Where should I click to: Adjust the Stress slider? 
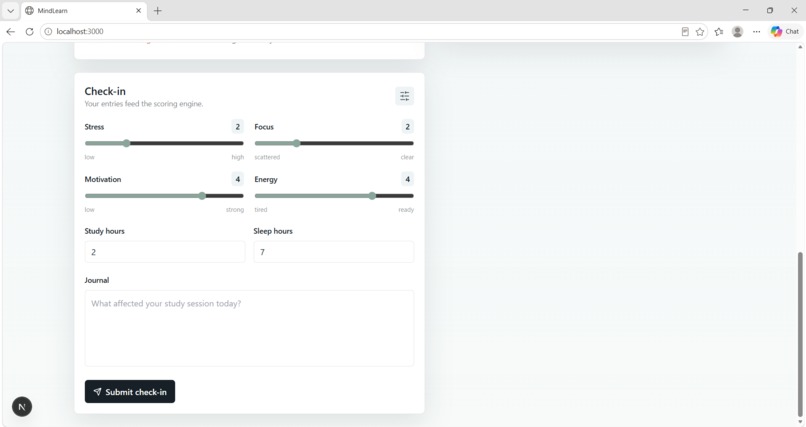pyautogui.click(x=164, y=143)
